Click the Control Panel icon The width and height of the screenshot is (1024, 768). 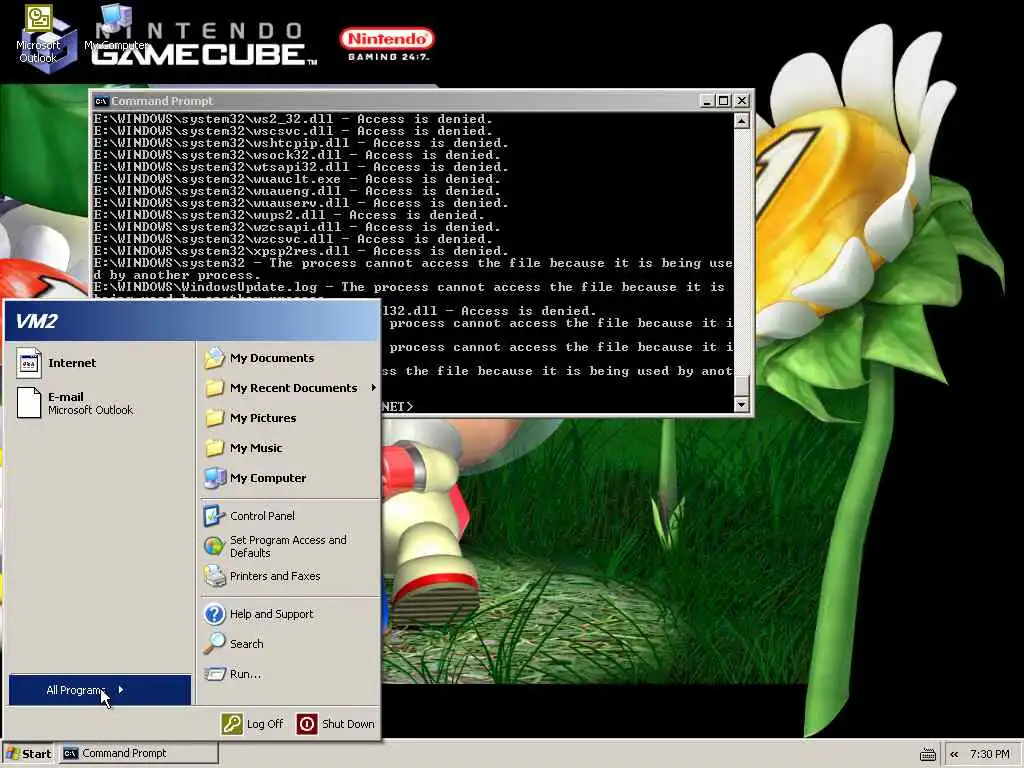click(214, 516)
